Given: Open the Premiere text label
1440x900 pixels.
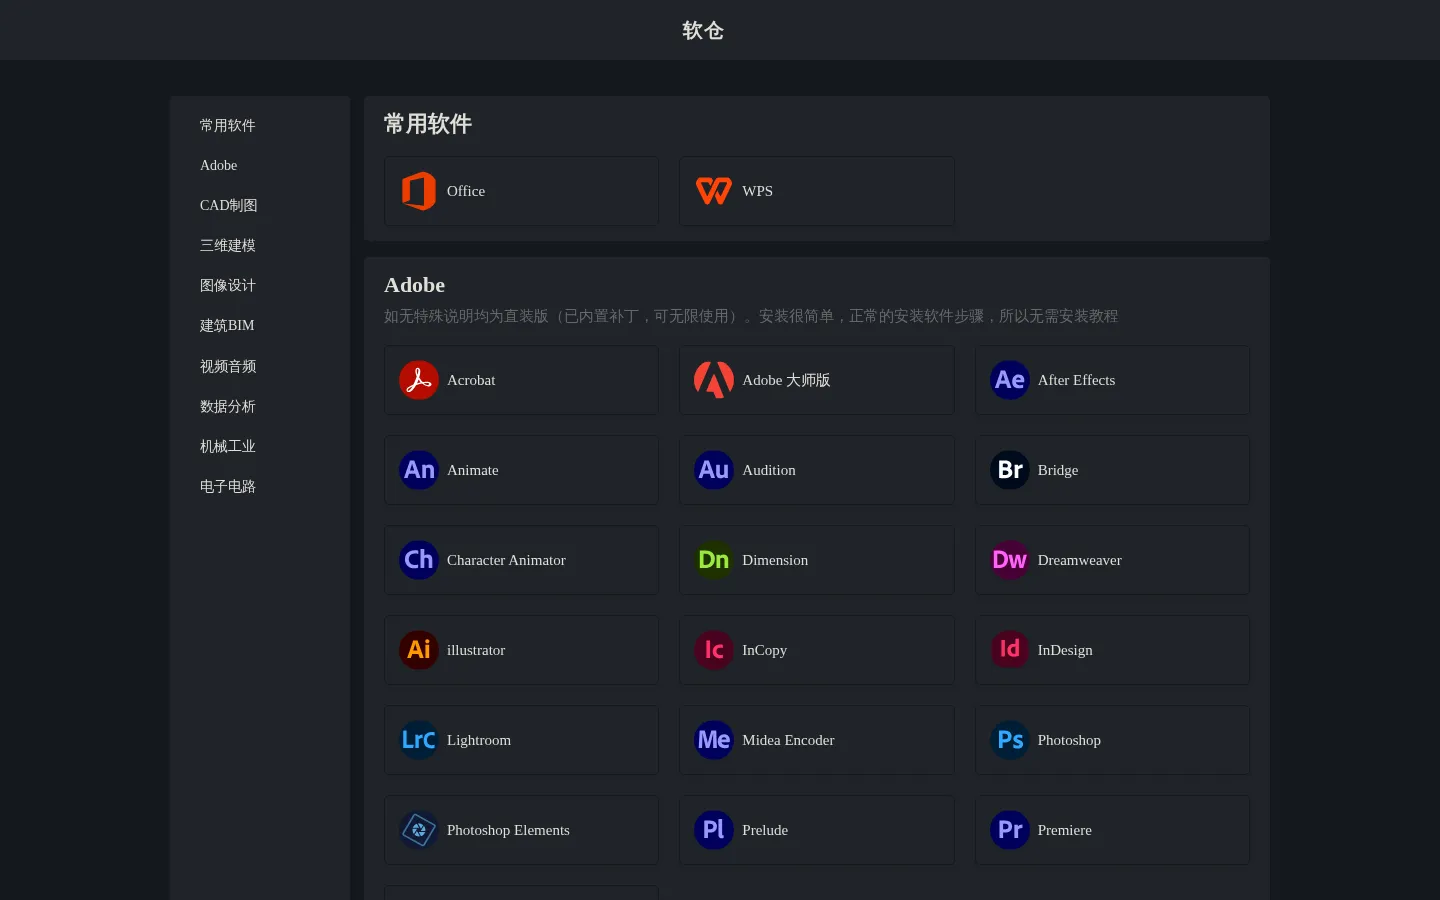Looking at the screenshot, I should [x=1064, y=830].
